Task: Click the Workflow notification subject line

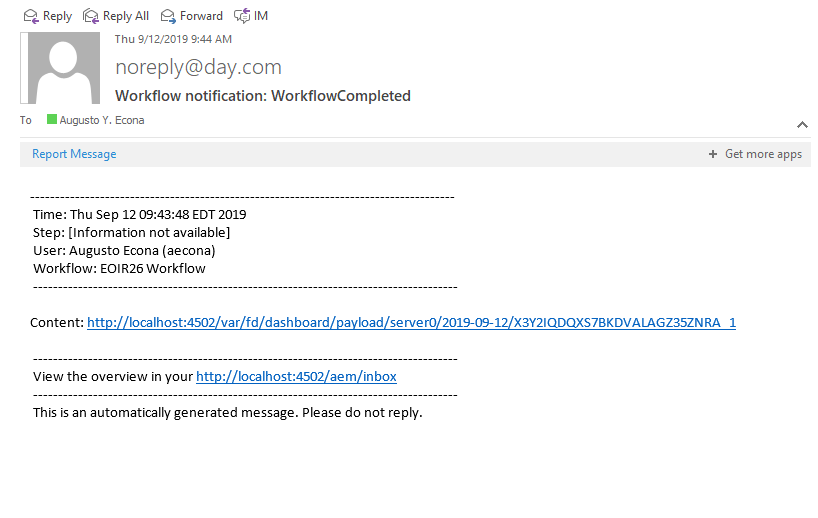Action: coord(263,96)
